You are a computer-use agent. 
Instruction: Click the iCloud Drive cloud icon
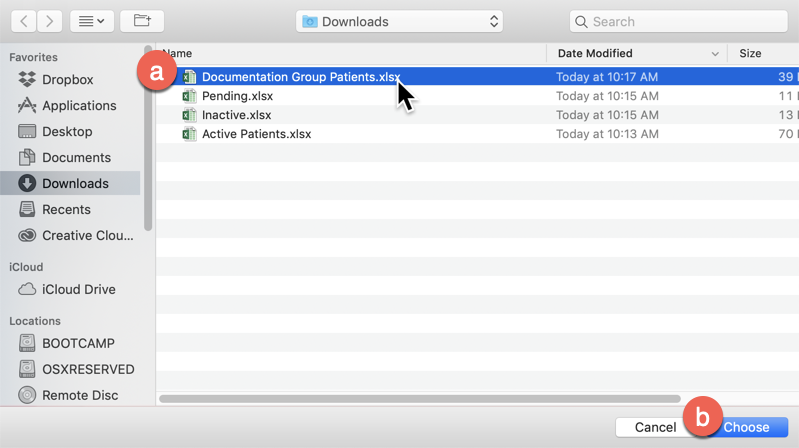(27, 289)
